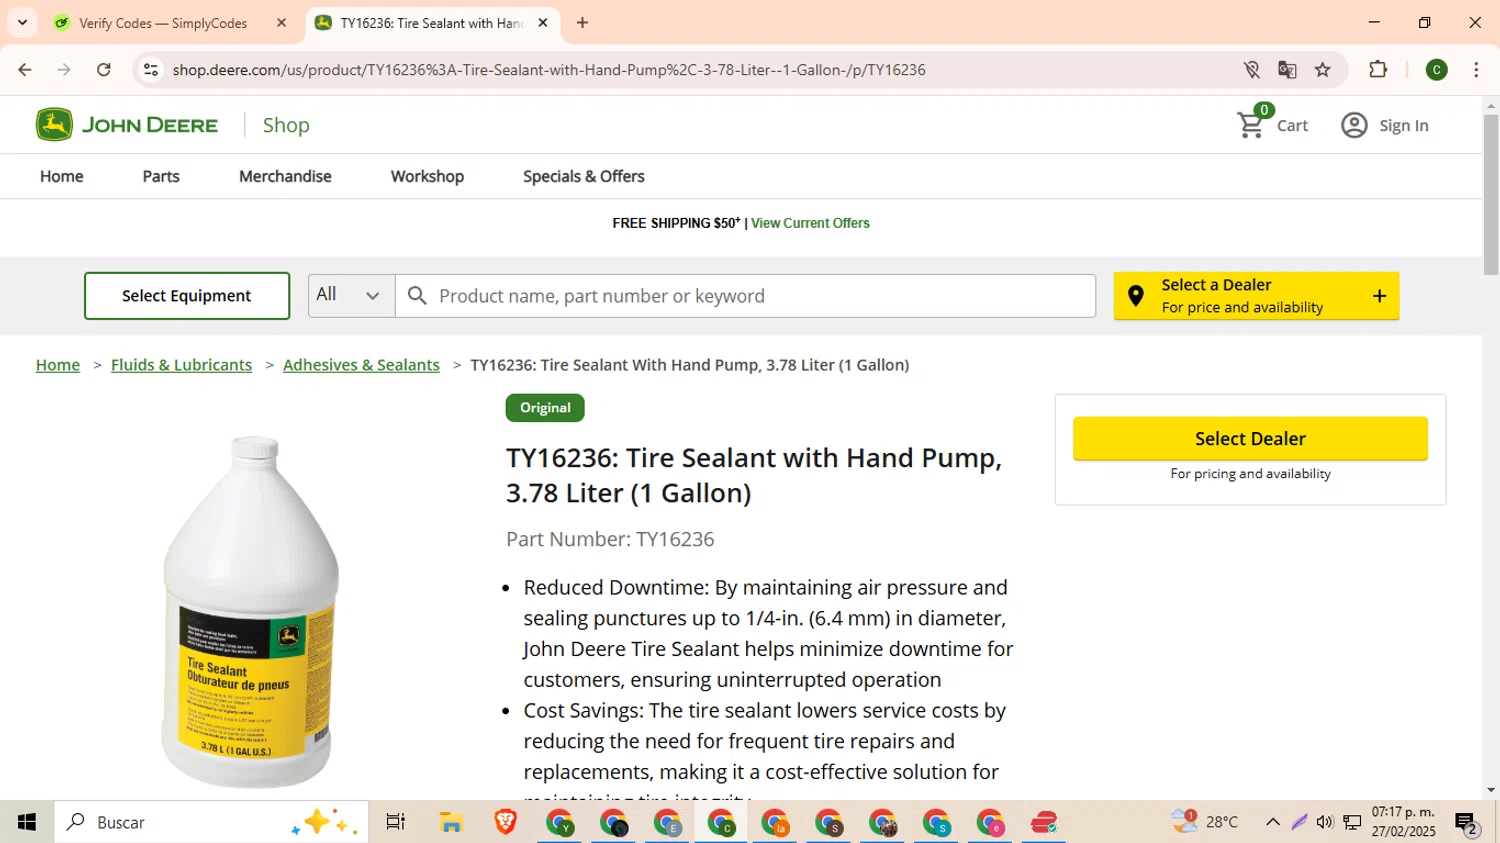The height and width of the screenshot is (843, 1500).
Task: Click Part Number: TY16236 text
Action: coord(610,539)
